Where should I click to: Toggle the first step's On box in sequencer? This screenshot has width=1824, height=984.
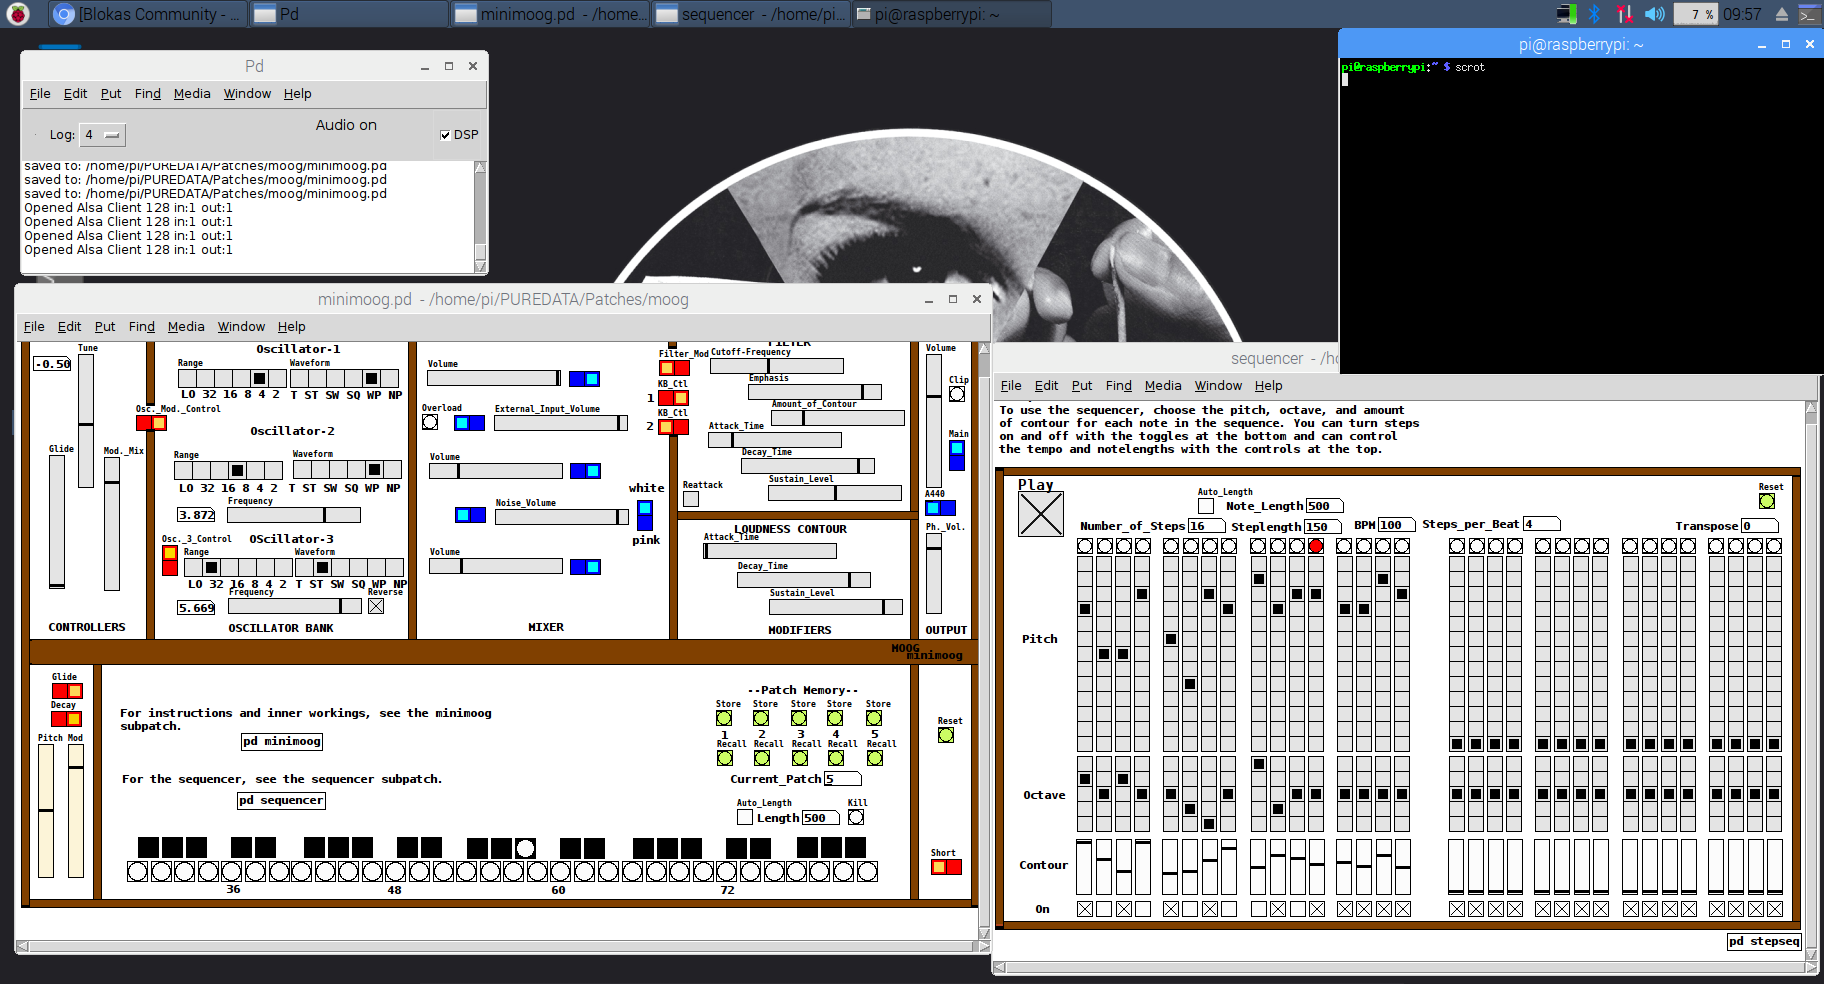pos(1085,909)
